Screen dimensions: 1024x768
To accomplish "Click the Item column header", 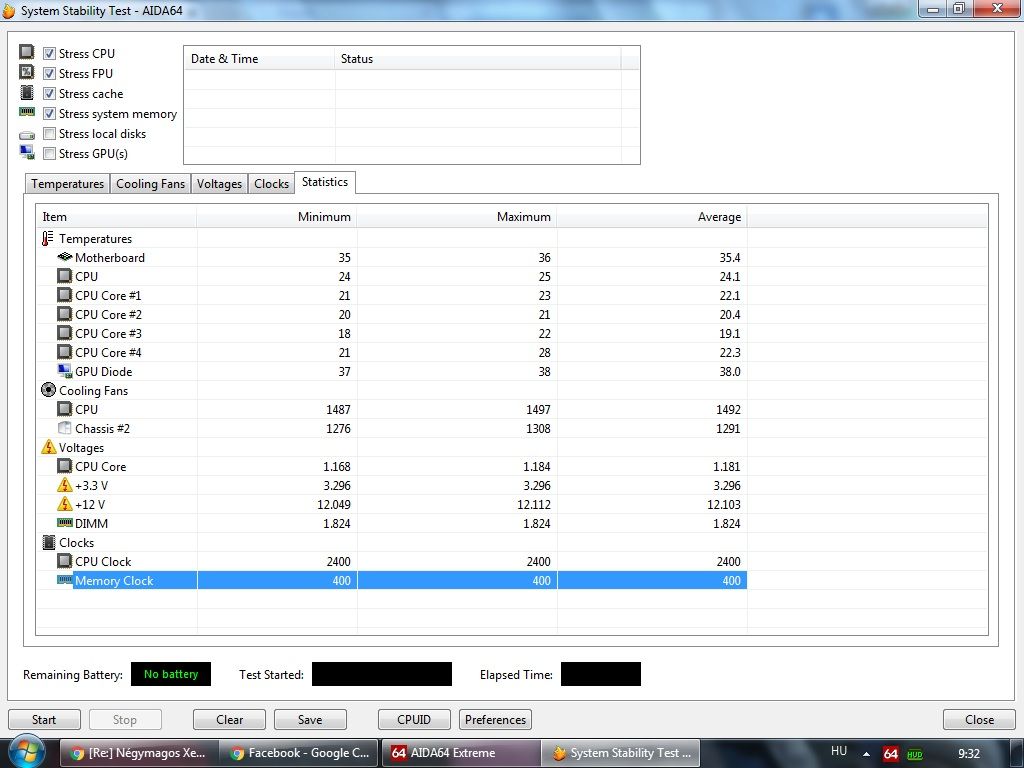I will [116, 217].
